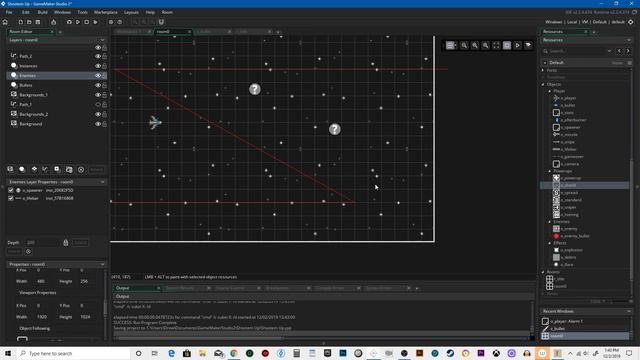Image resolution: width=640 pixels, height=360 pixels.
Task: Play room animation preview
Action: tap(517, 45)
